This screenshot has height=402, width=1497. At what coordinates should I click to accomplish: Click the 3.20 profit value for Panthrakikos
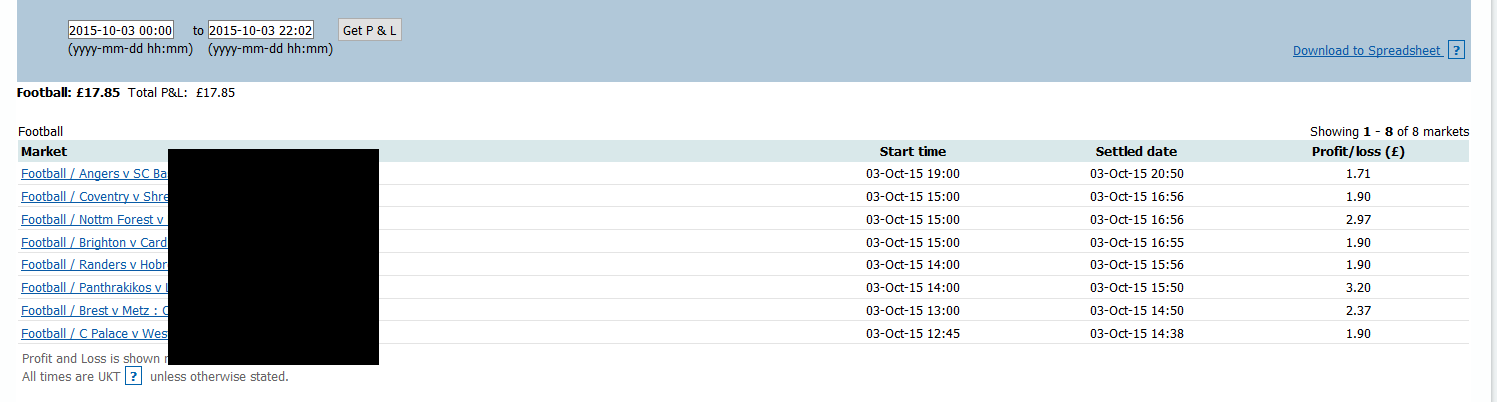[x=1358, y=288]
